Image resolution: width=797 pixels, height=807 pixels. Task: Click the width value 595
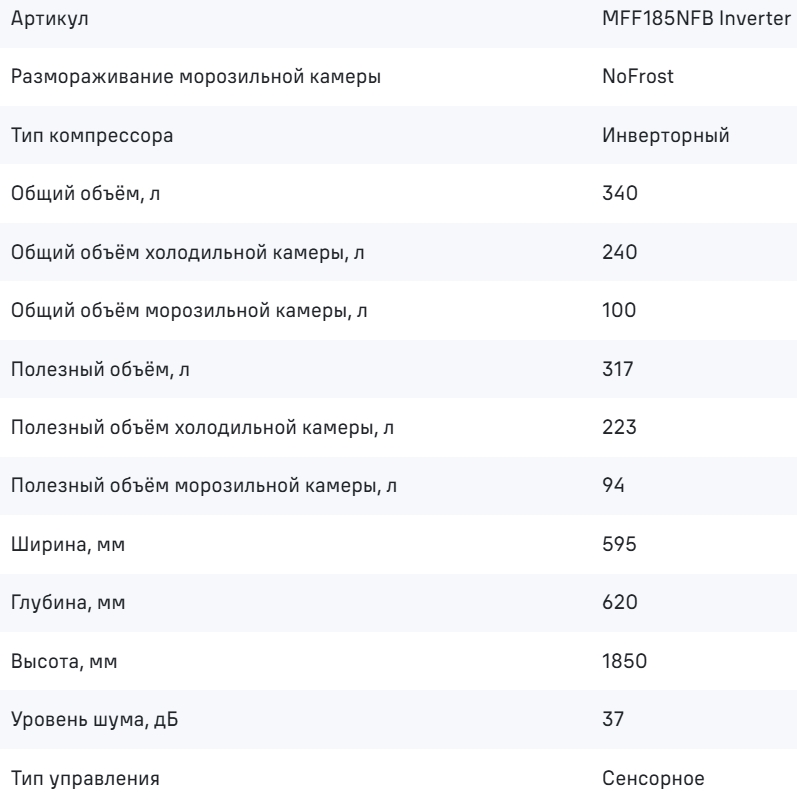[x=619, y=544]
